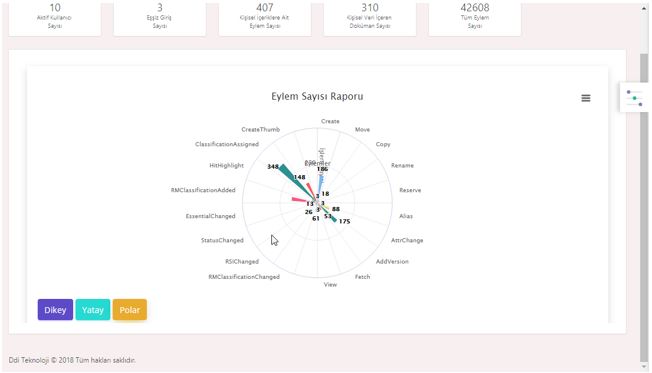Click the scrollbar down arrow

click(x=644, y=367)
